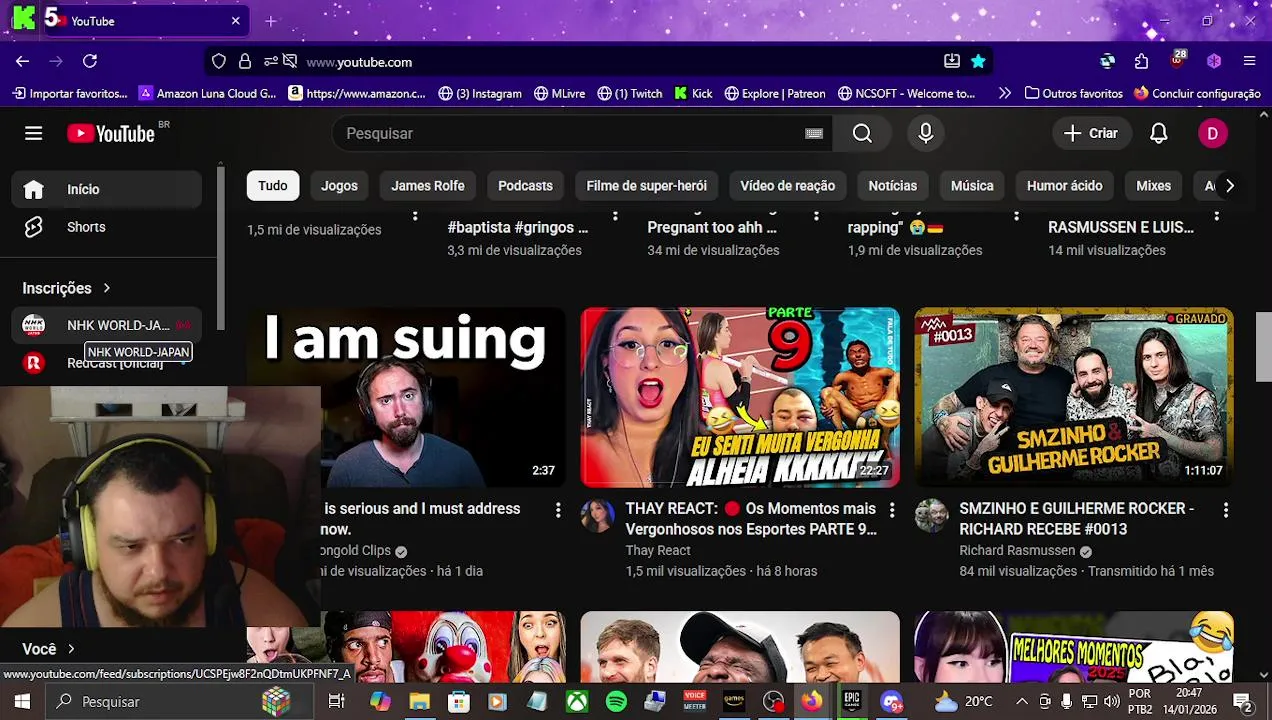Open Explore | Patreon bookmark
This screenshot has height=720, width=1272.
tap(775, 93)
